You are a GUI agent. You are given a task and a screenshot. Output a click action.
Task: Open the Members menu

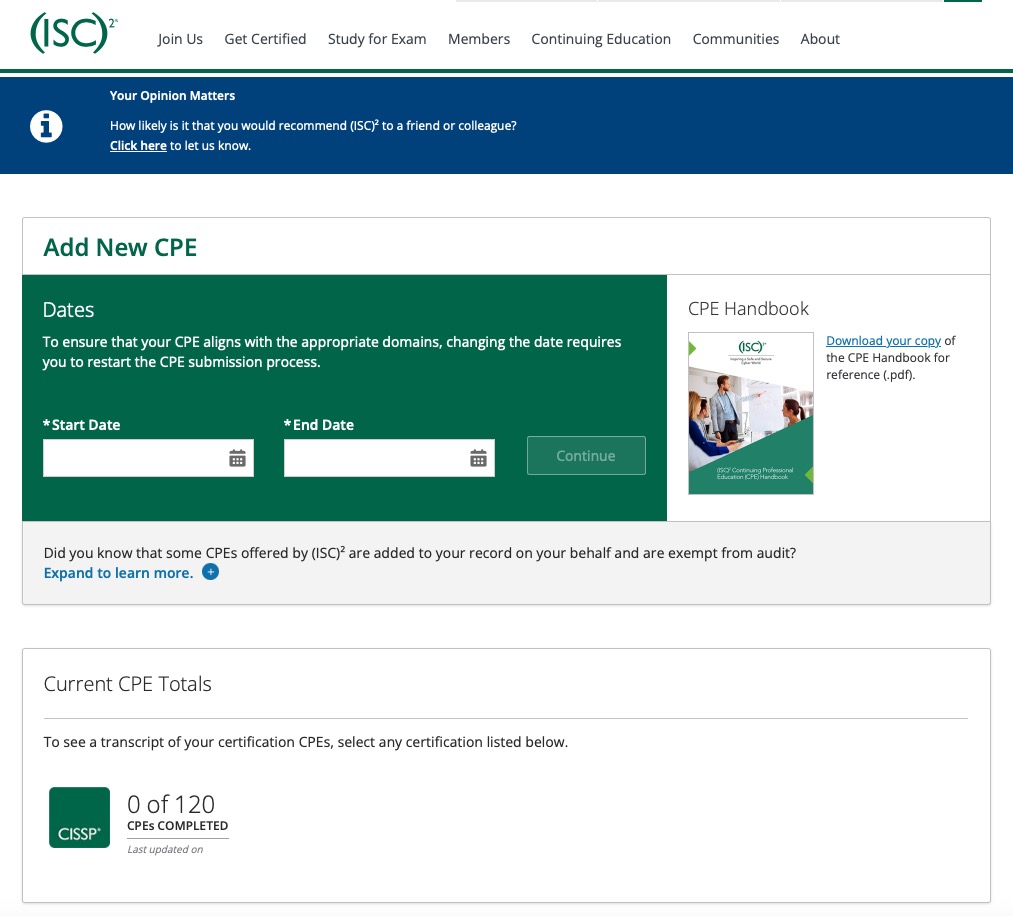[x=479, y=39]
